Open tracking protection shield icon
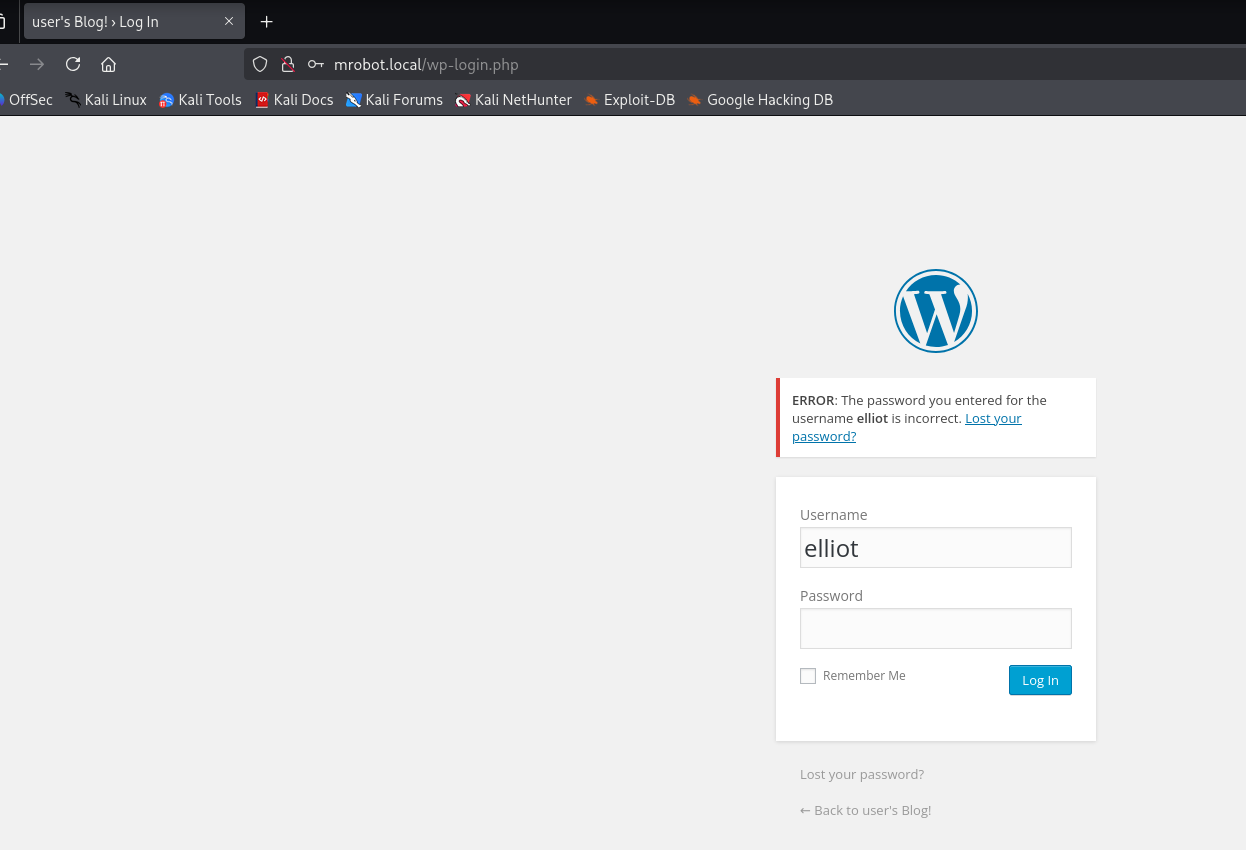Image resolution: width=1246 pixels, height=850 pixels. tap(260, 65)
